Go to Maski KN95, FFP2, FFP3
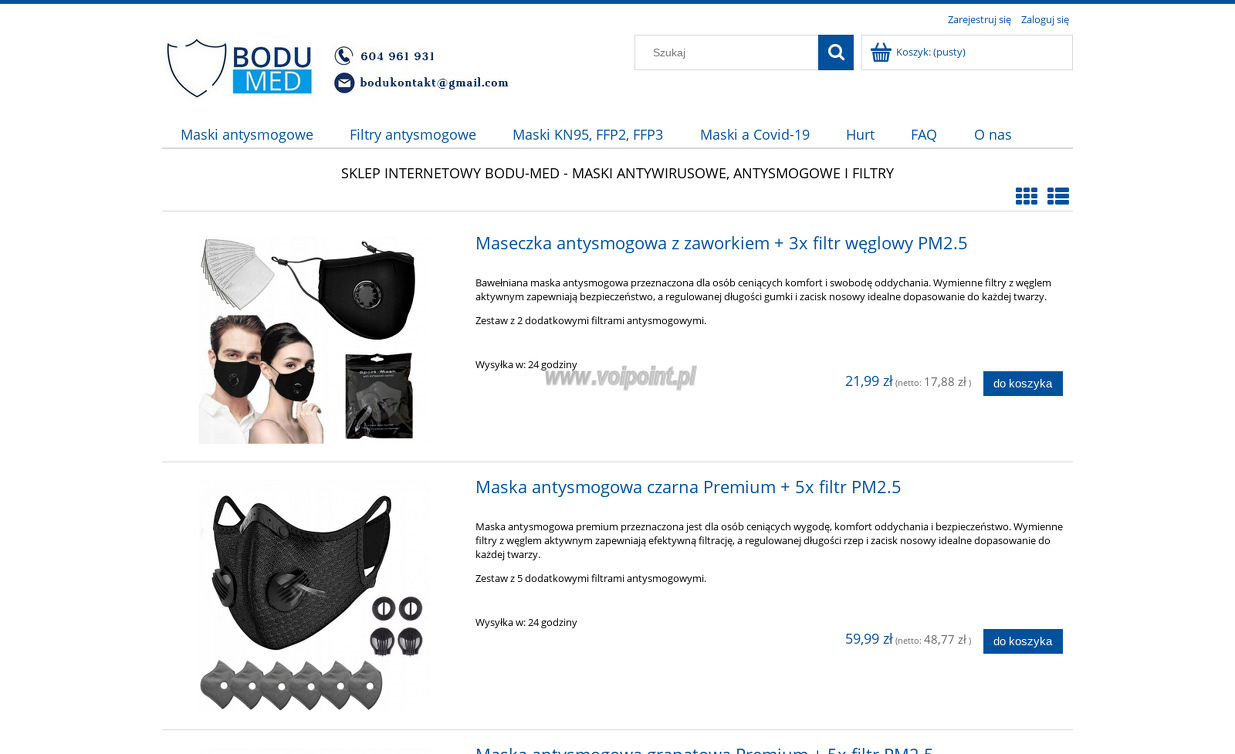The image size is (1235, 754). pos(588,134)
